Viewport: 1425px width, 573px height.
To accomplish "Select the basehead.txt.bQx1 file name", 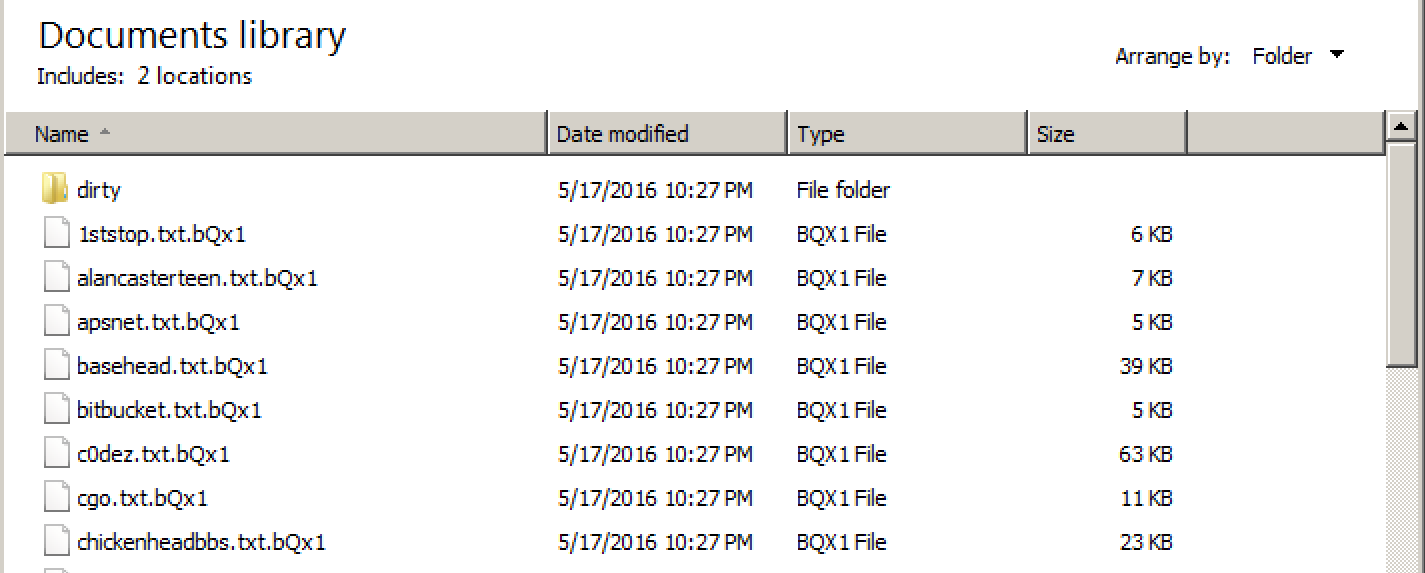I will point(172,366).
